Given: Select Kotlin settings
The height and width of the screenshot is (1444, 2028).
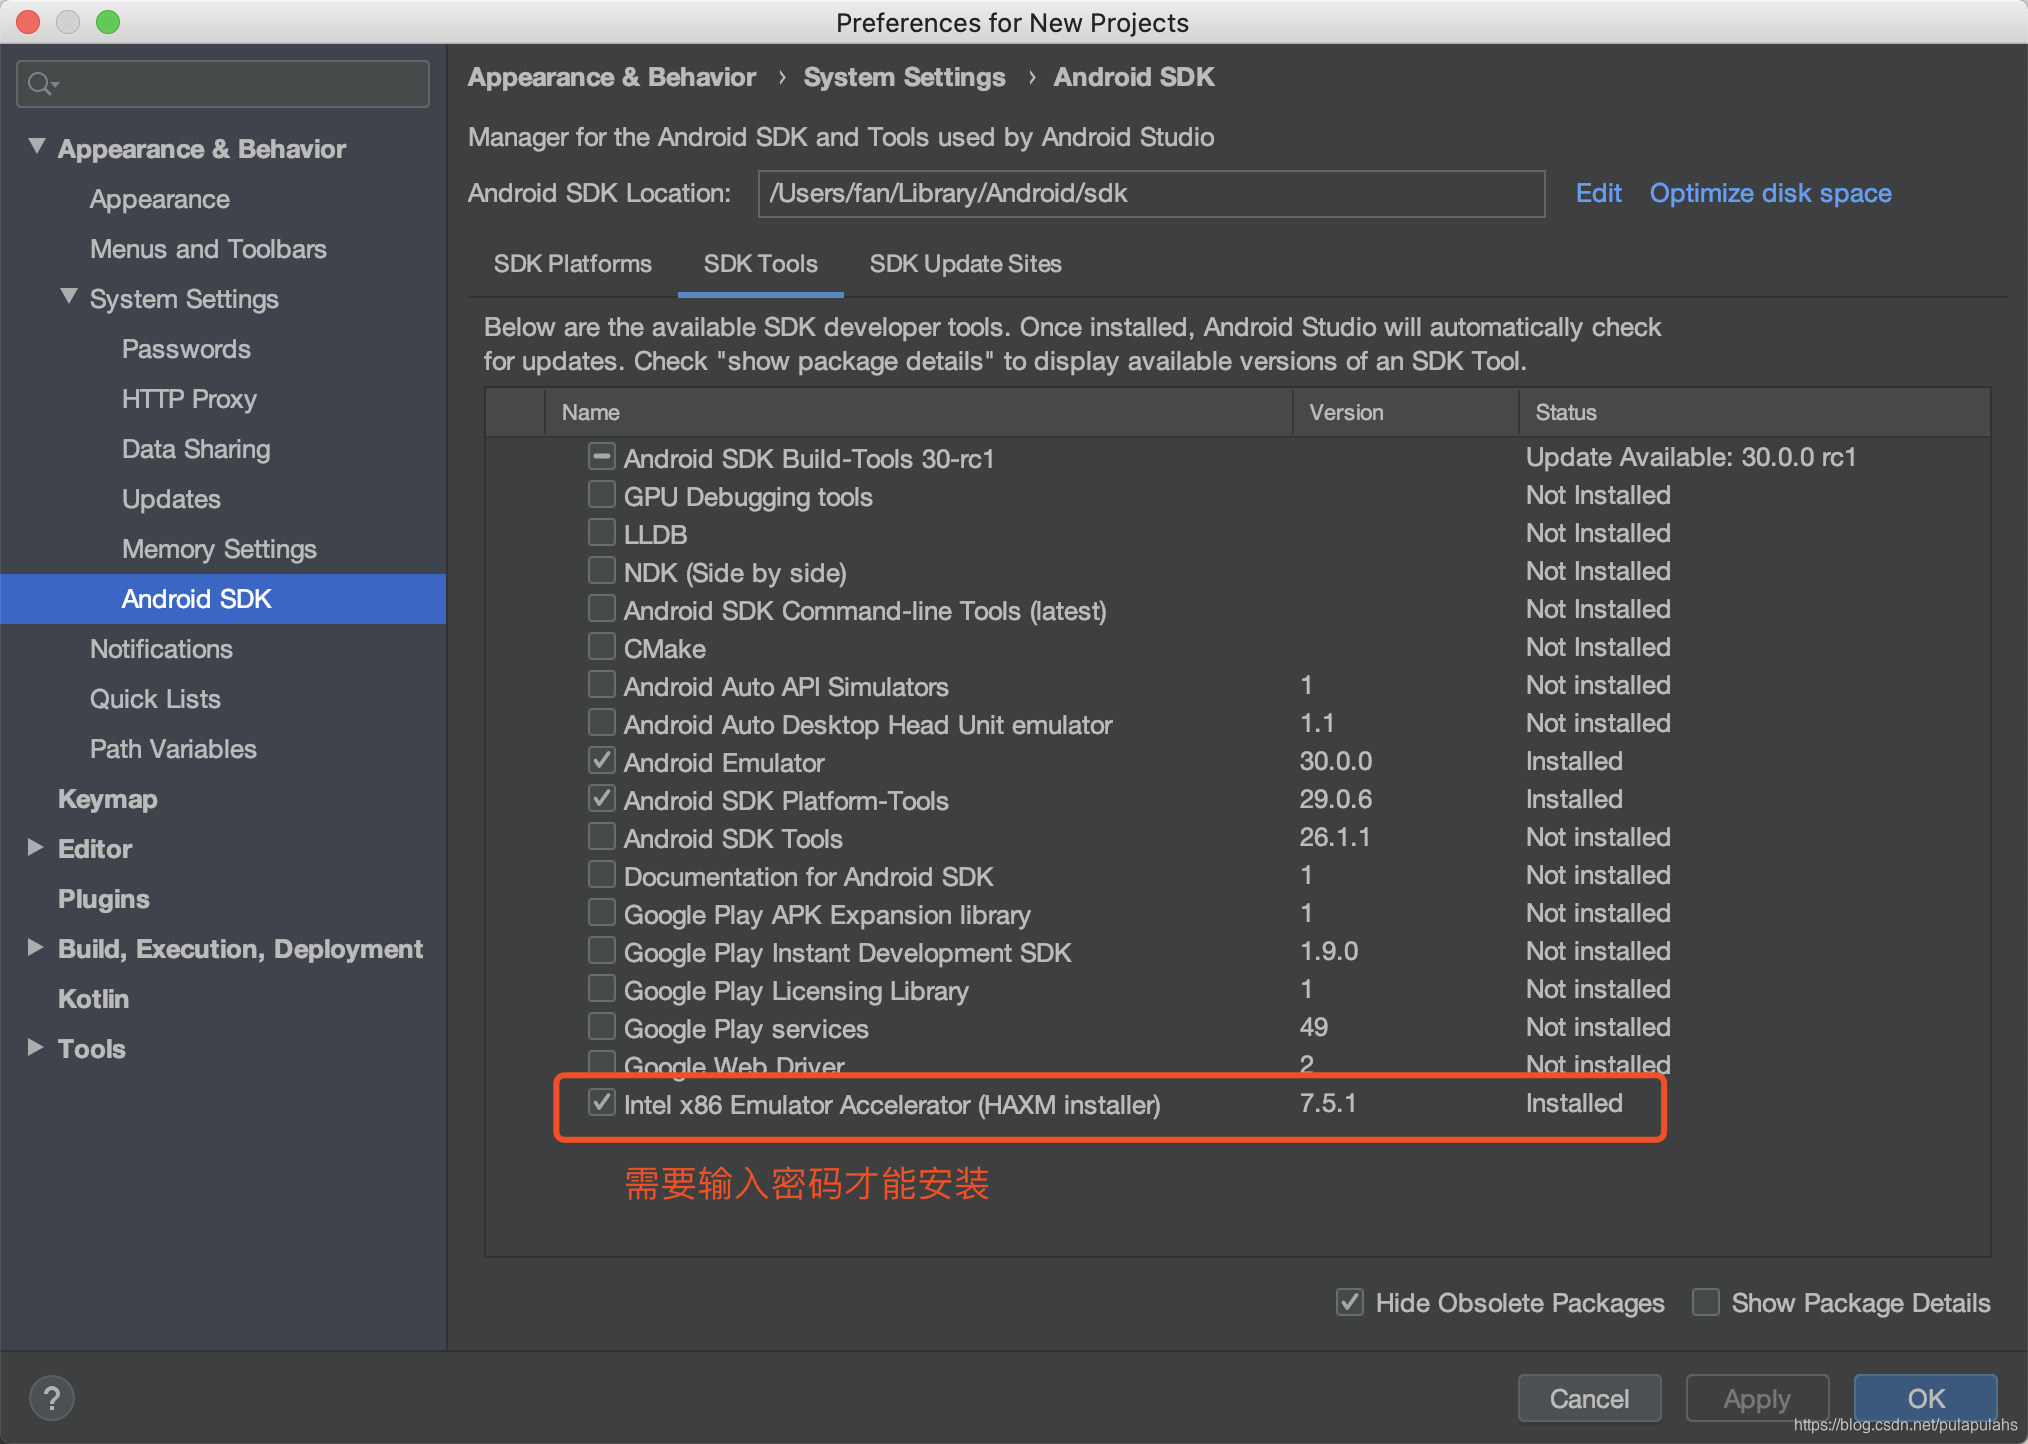Looking at the screenshot, I should [93, 999].
